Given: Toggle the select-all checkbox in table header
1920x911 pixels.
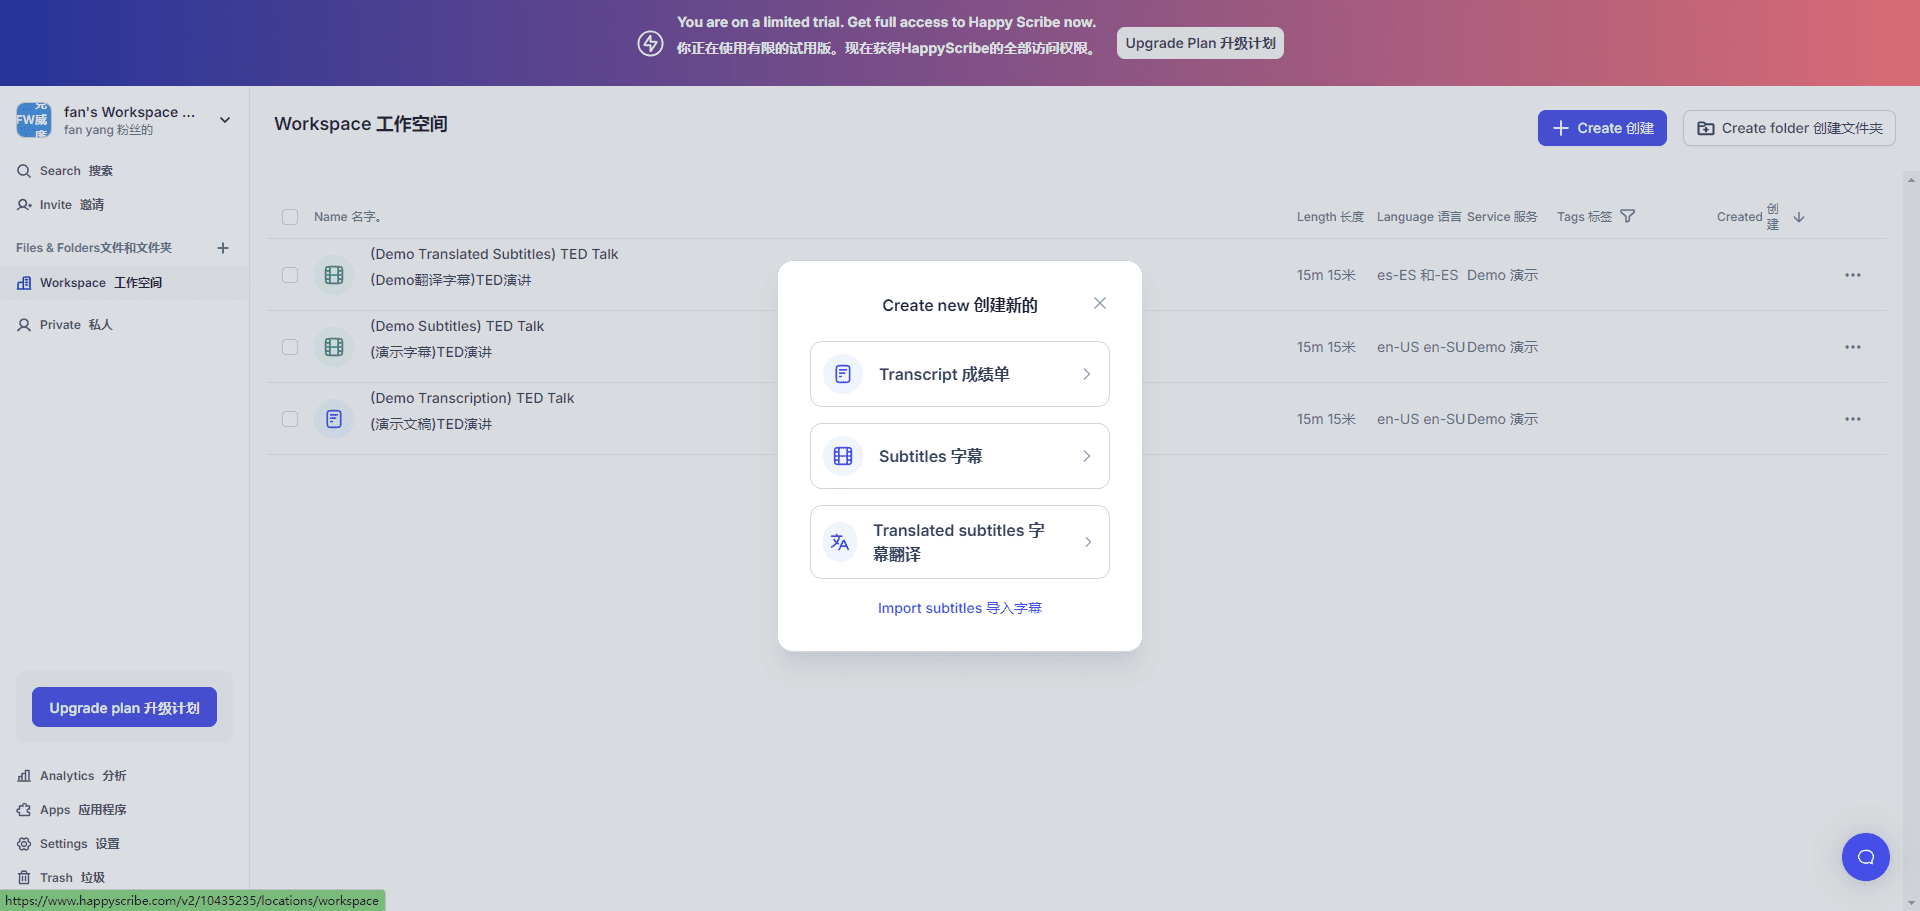Looking at the screenshot, I should pyautogui.click(x=290, y=217).
